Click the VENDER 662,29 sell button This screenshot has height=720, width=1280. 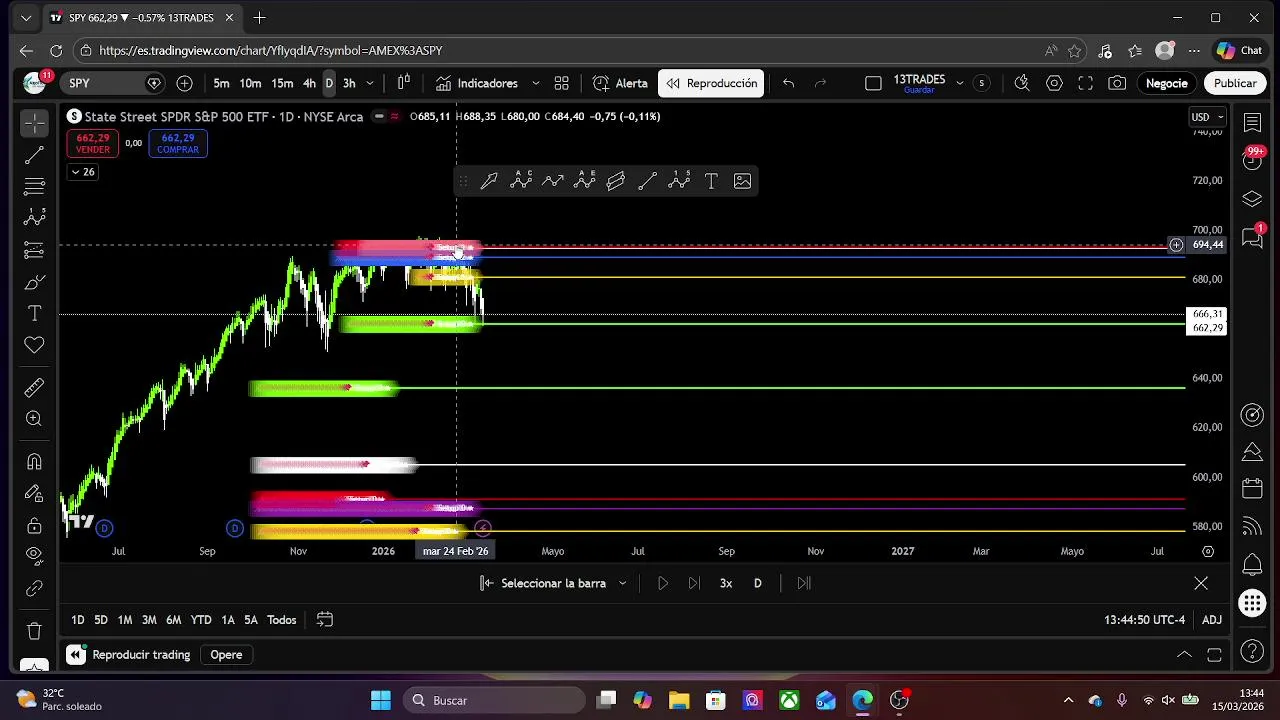pyautogui.click(x=92, y=144)
